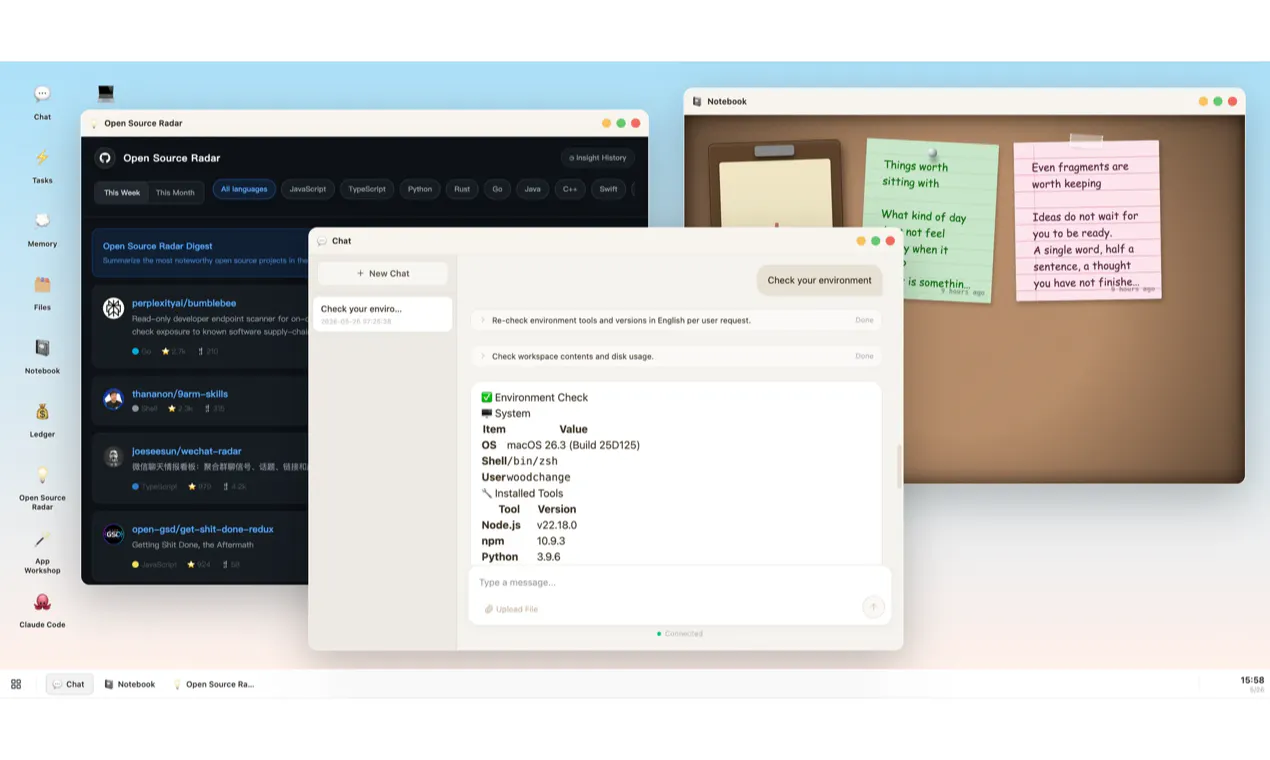Select the All languages filter chip
1270x760 pixels.
(244, 189)
